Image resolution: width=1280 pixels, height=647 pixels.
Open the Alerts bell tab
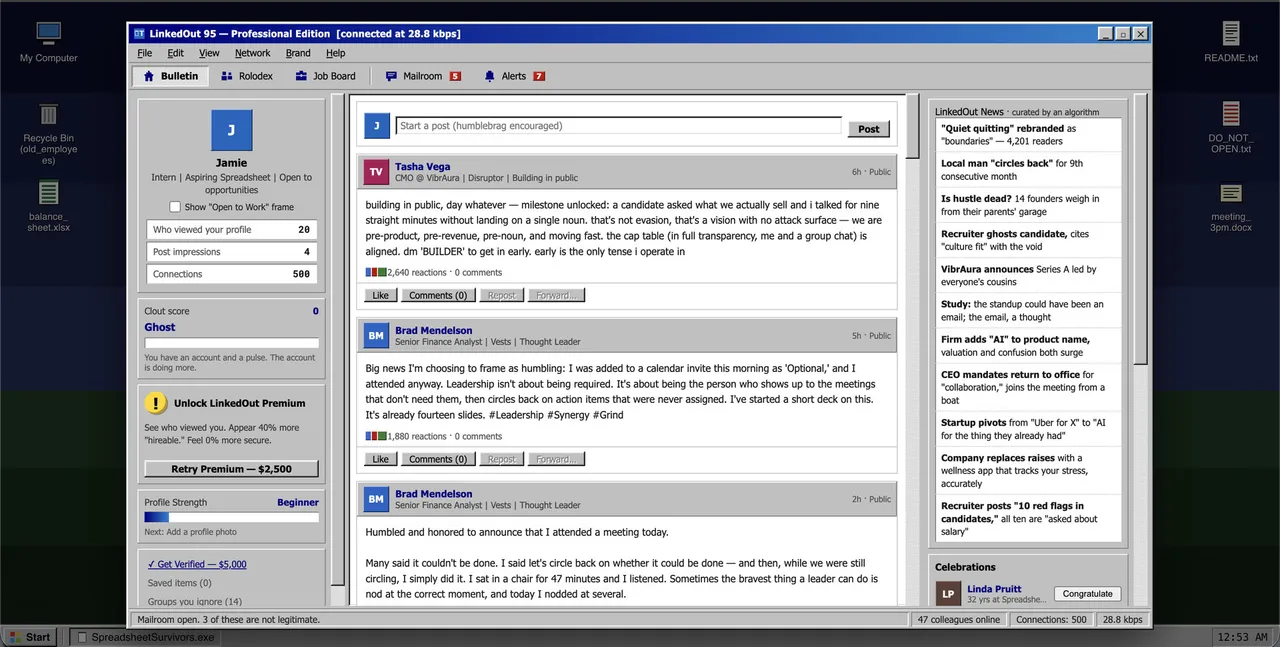click(x=514, y=76)
